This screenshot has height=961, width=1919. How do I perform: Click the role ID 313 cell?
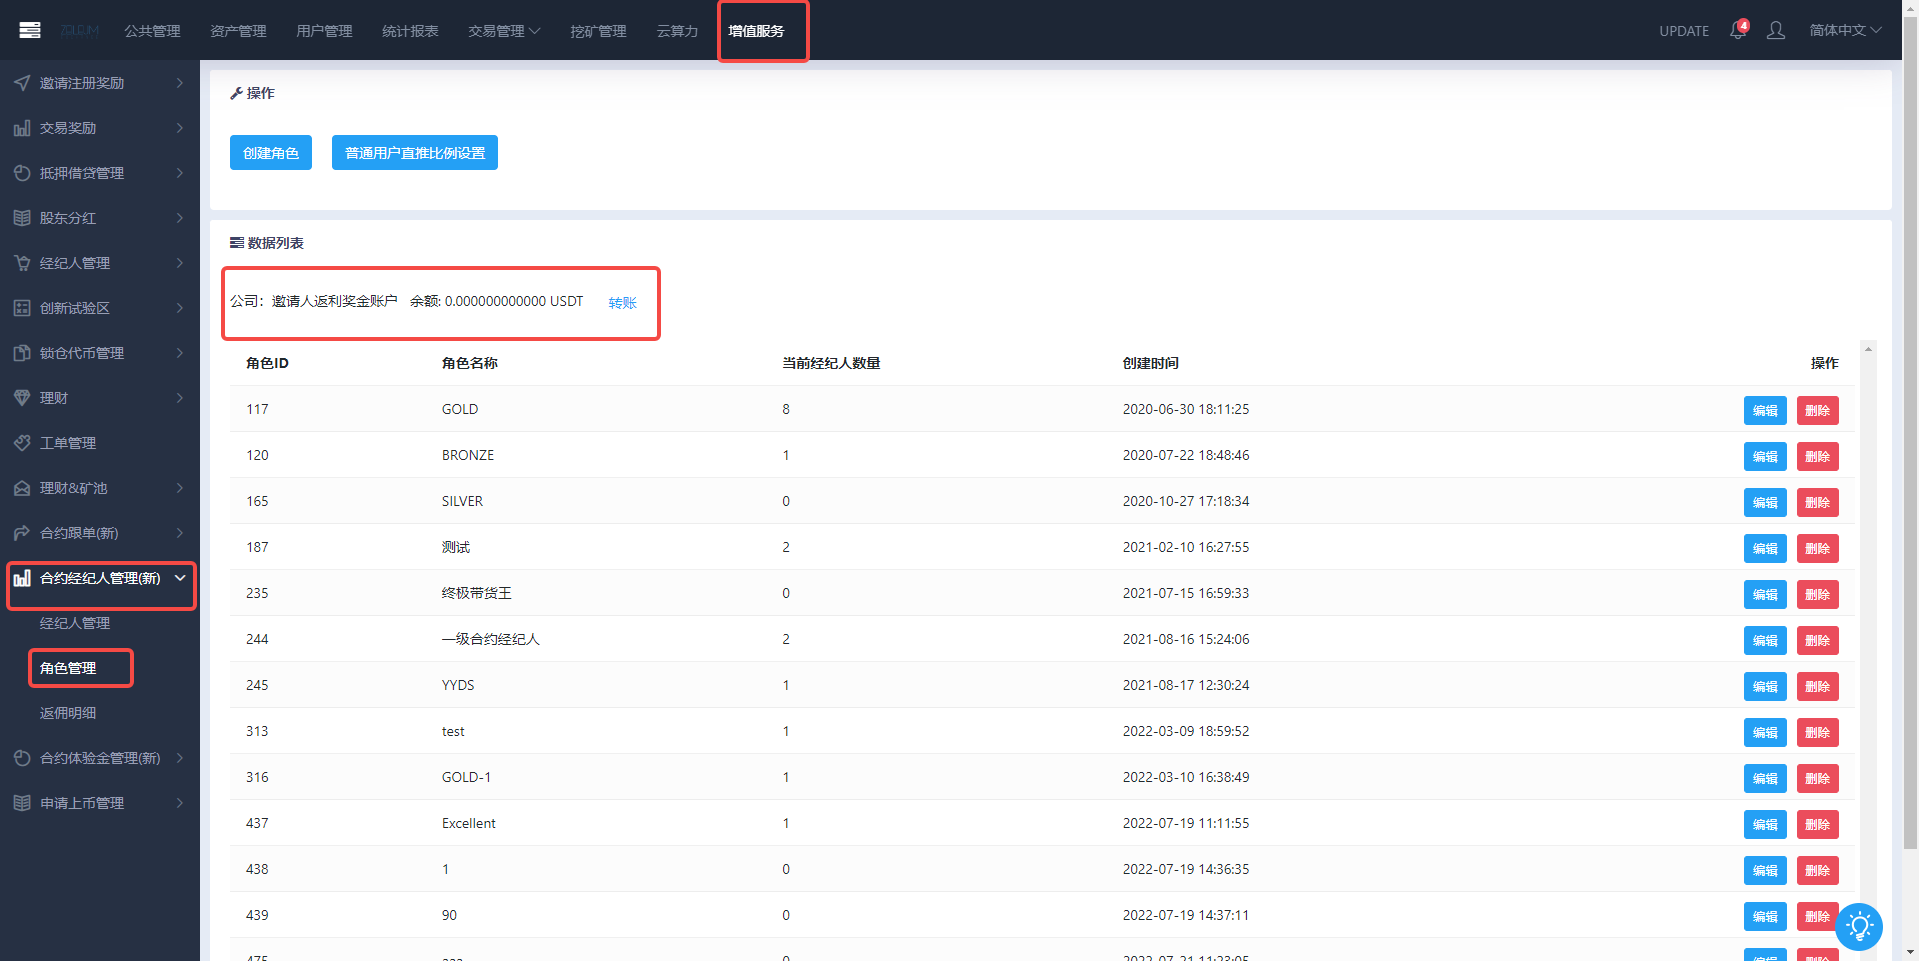point(257,731)
